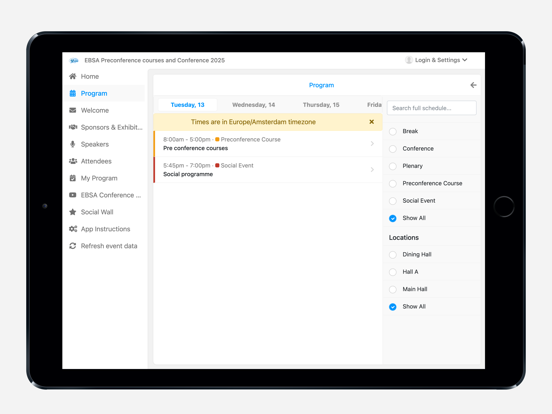This screenshot has height=414, width=552.
Task: Open Home in the sidebar menu
Action: pyautogui.click(x=105, y=76)
